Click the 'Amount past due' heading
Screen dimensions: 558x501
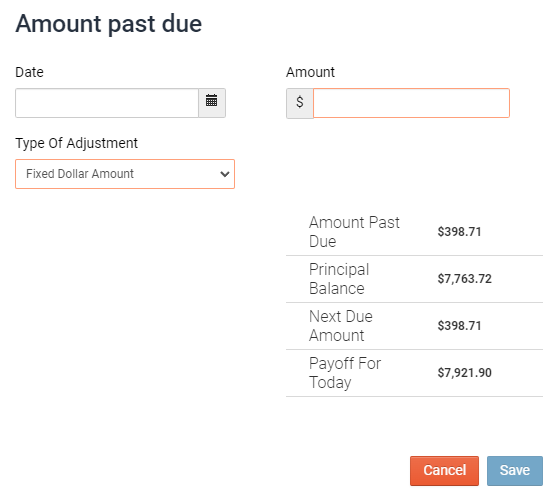(x=109, y=24)
